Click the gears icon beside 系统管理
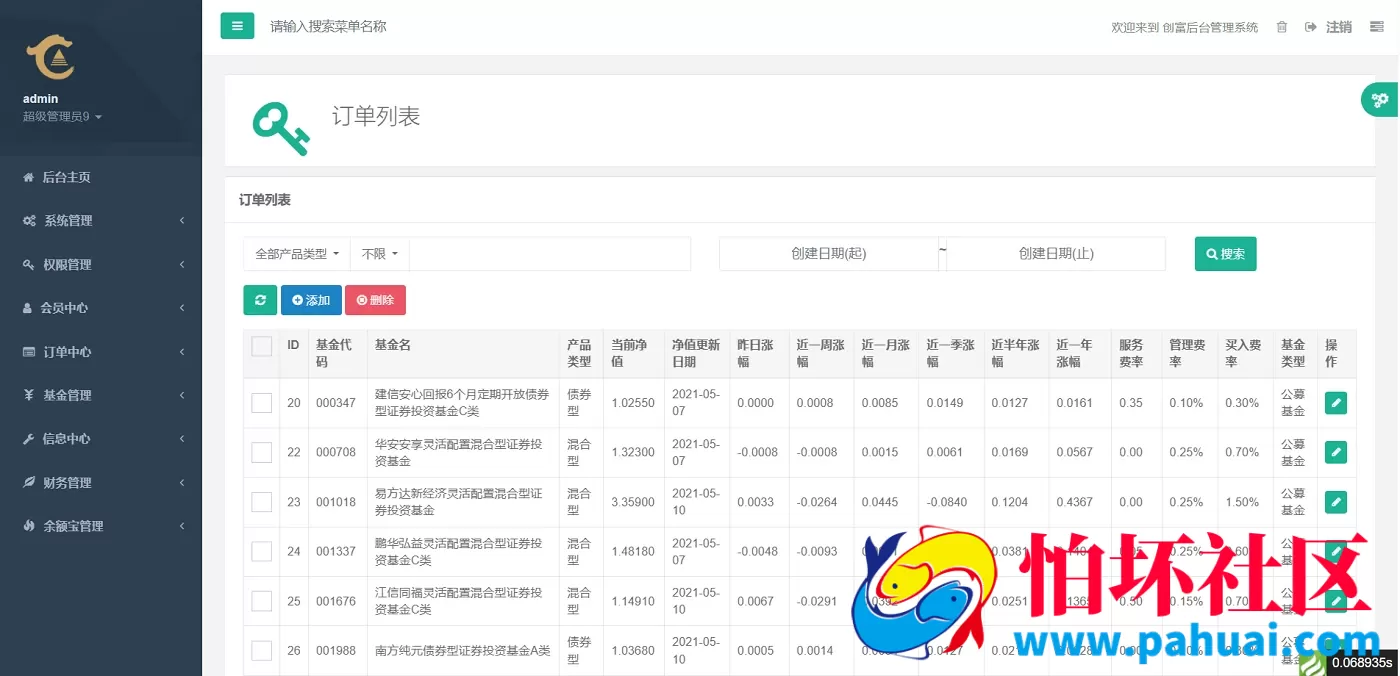The image size is (1400, 676). tap(30, 221)
